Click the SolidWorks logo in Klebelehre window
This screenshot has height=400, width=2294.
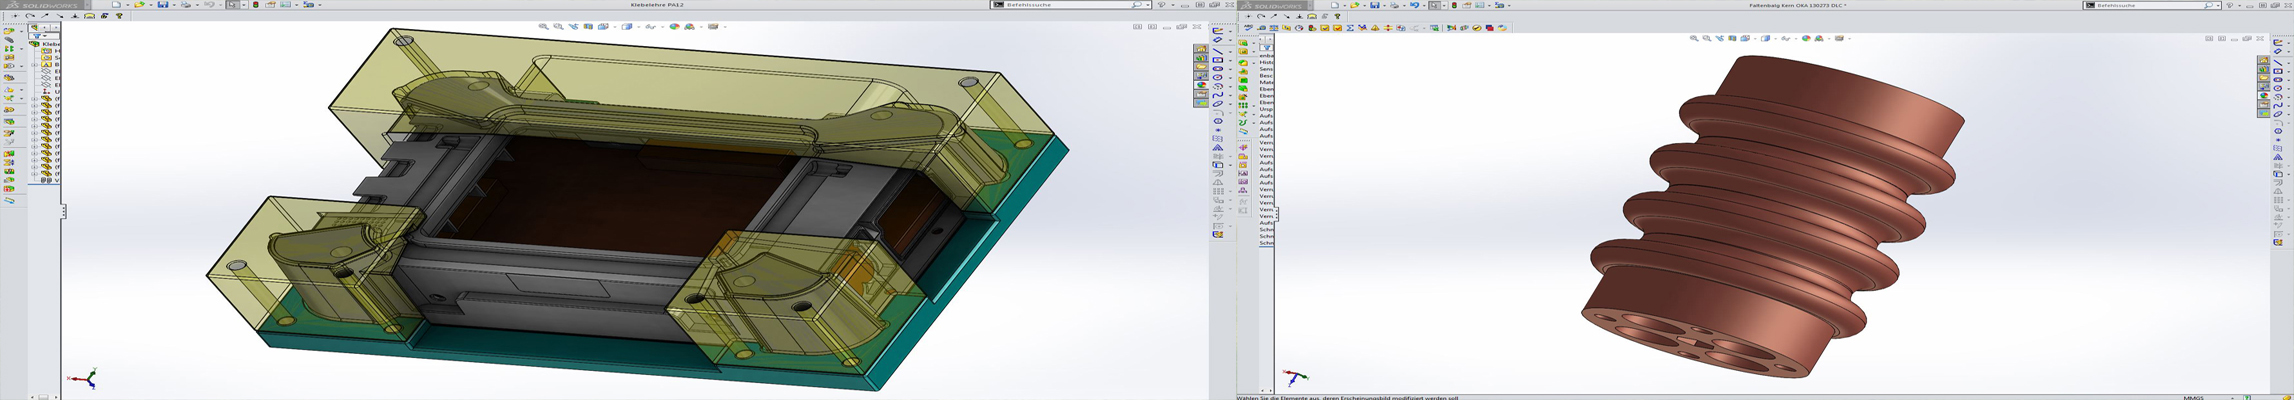42,5
